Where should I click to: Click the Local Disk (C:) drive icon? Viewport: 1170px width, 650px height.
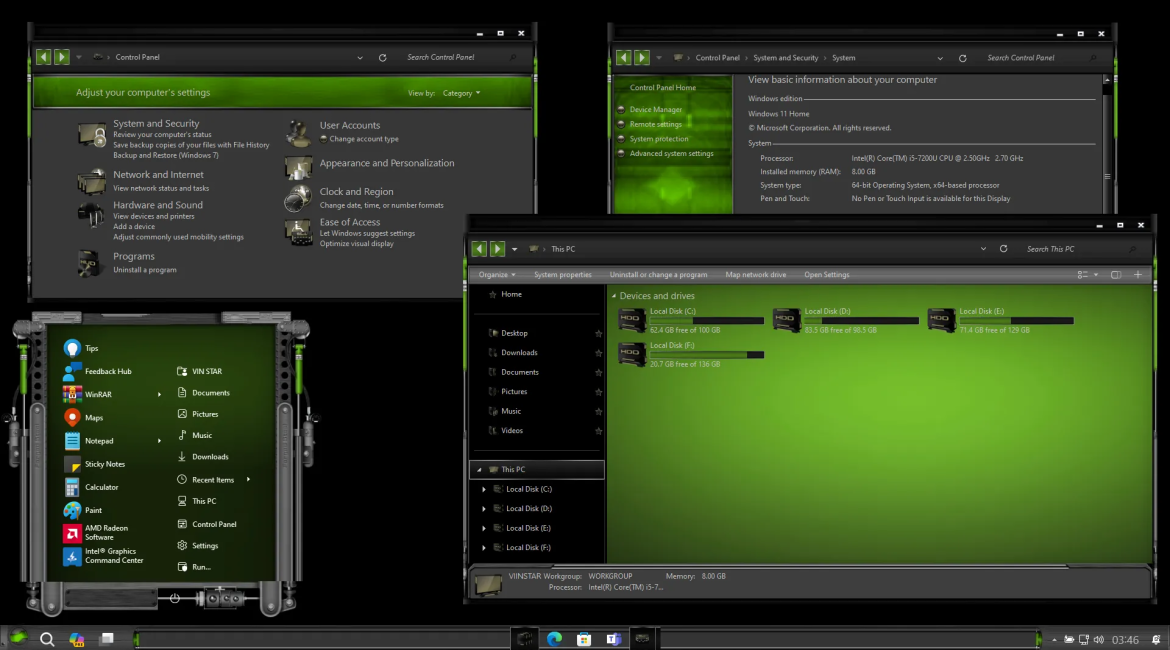[x=631, y=320]
